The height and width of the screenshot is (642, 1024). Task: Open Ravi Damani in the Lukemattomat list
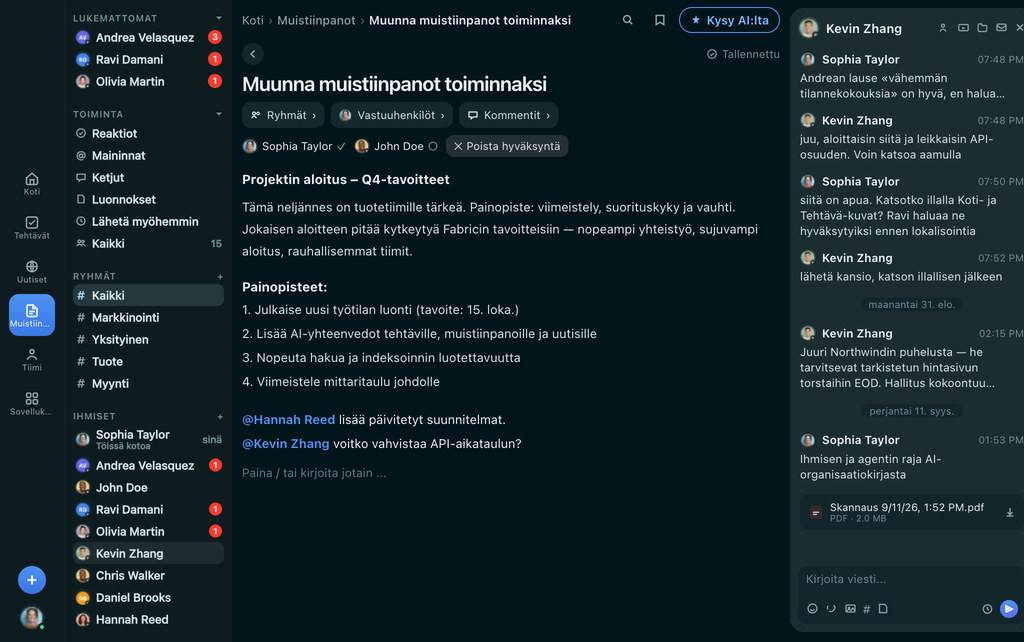click(x=148, y=59)
